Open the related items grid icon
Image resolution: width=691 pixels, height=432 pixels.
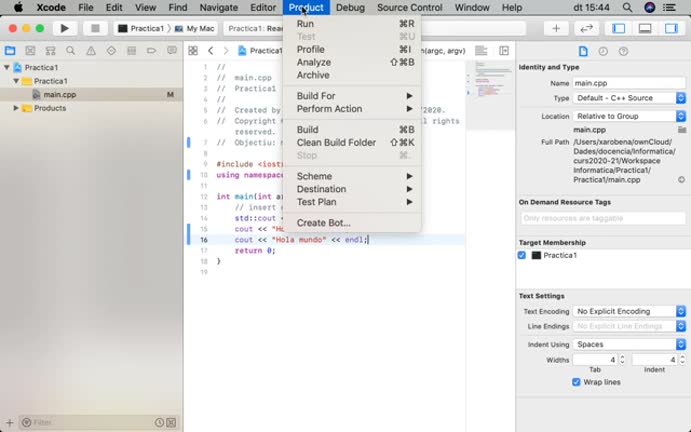193,51
